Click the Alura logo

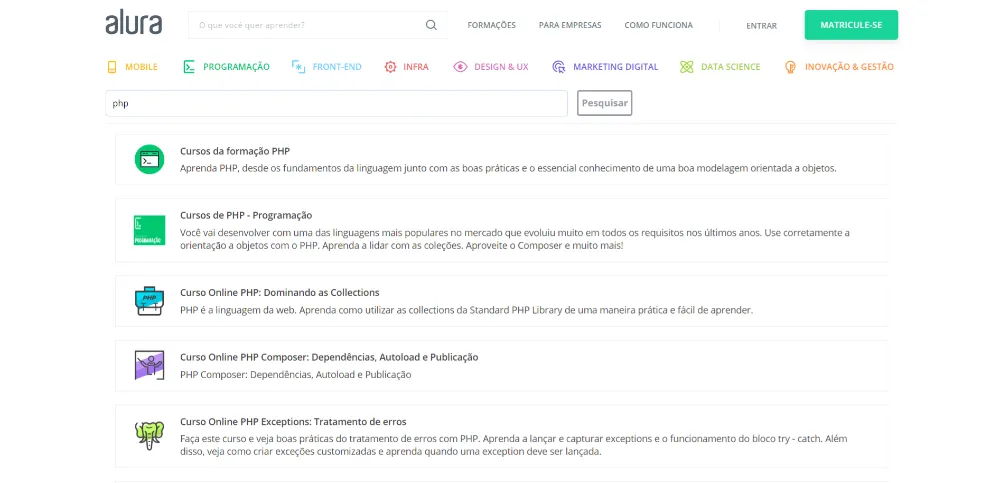pyautogui.click(x=133, y=23)
